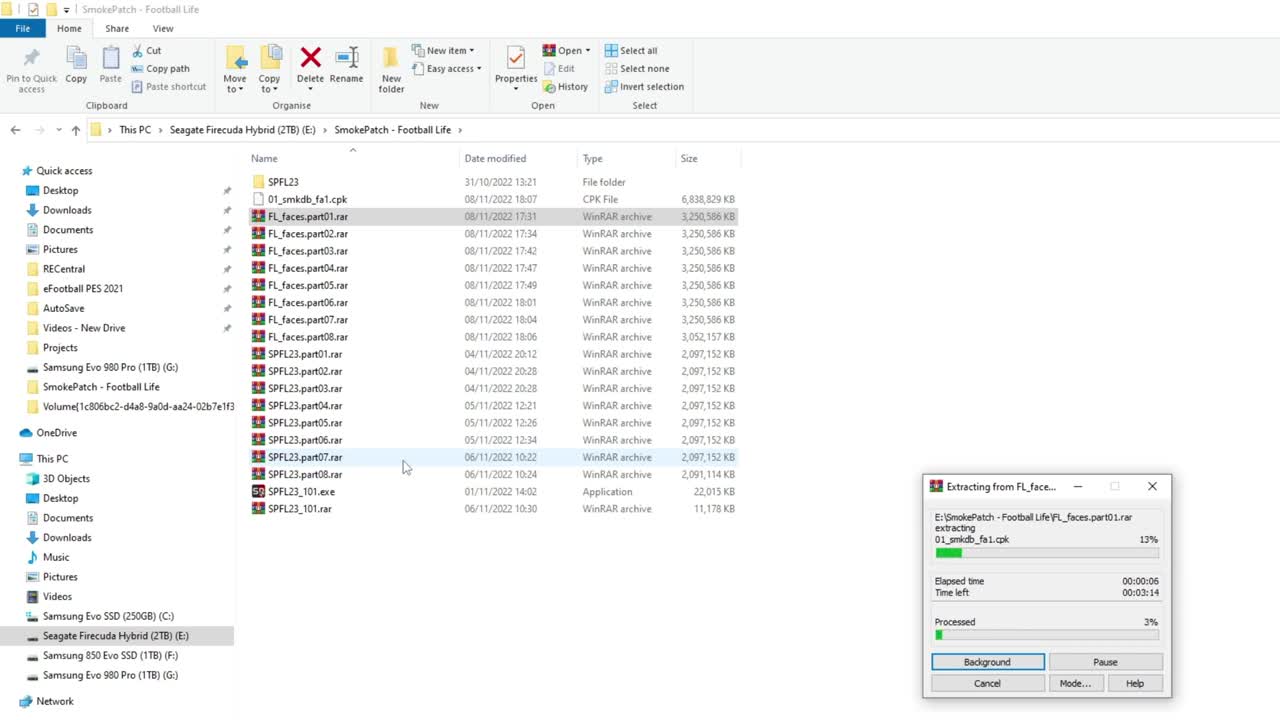Image resolution: width=1280 pixels, height=720 pixels.
Task: Open the Open button dropdown in ribbon
Action: point(588,50)
